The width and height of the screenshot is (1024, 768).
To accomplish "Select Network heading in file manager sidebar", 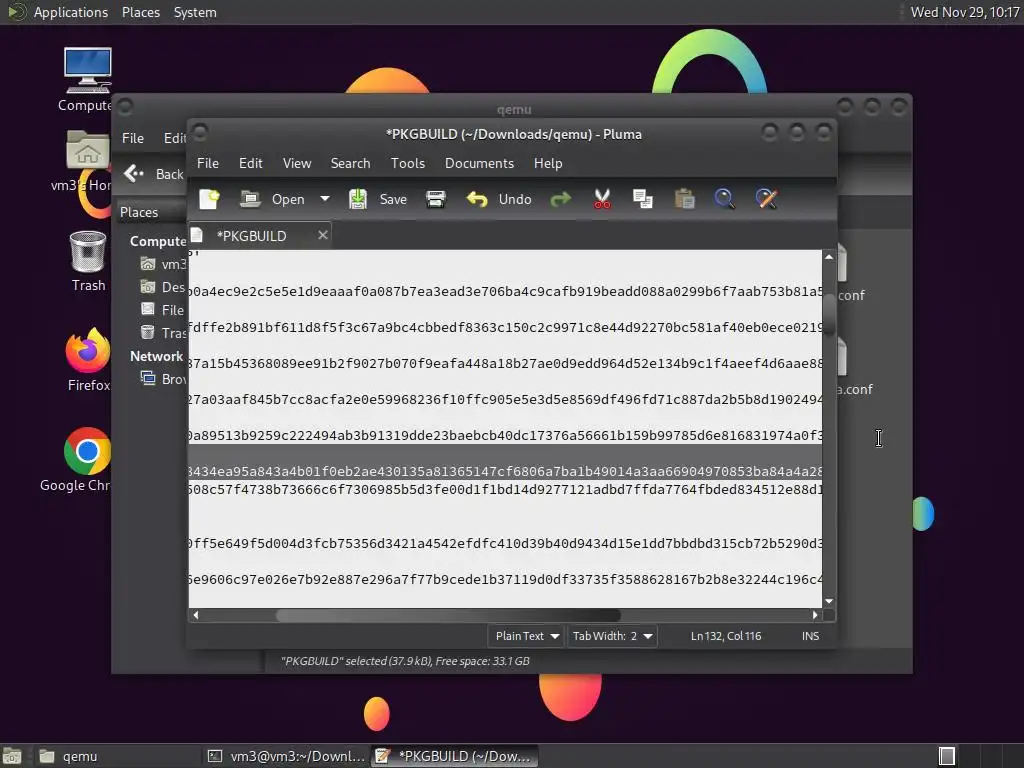I will click(x=156, y=357).
